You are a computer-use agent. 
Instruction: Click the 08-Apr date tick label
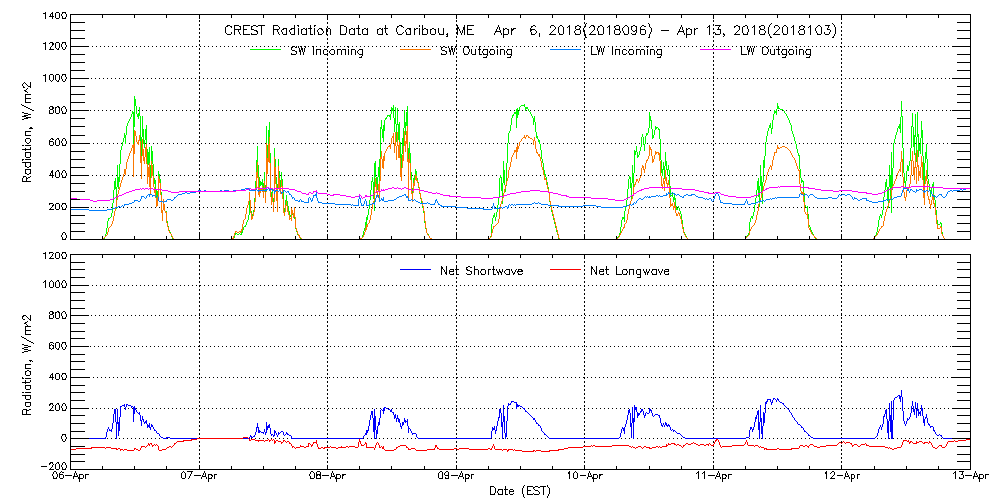click(328, 478)
